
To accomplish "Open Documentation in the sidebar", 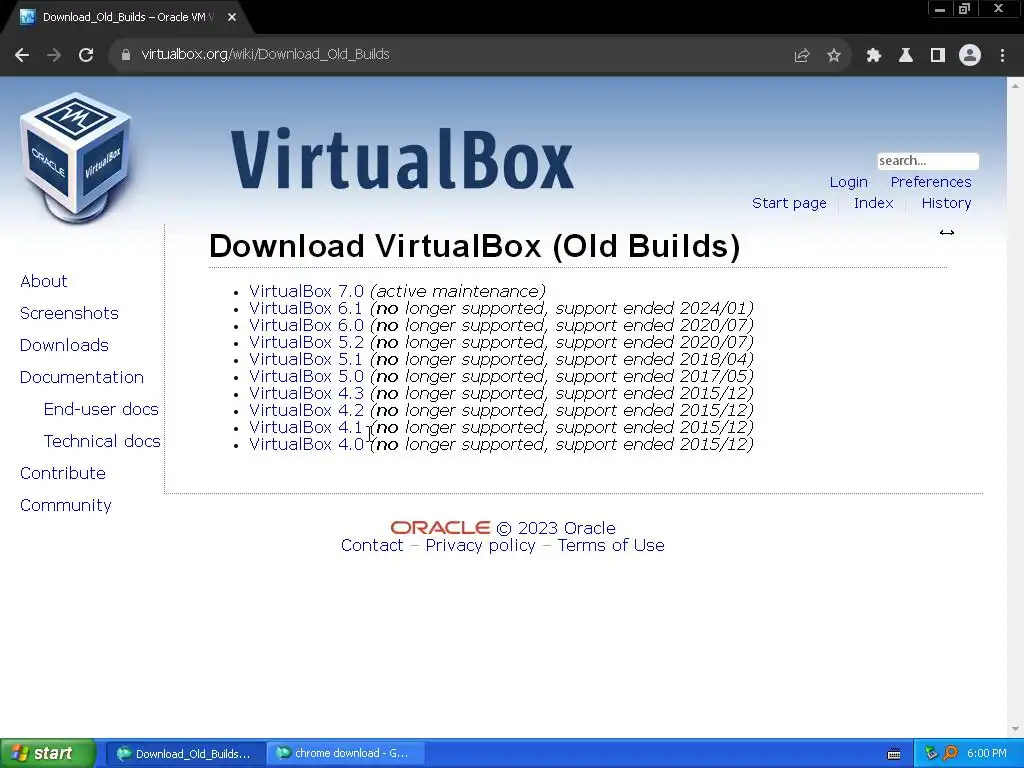I will 82,377.
